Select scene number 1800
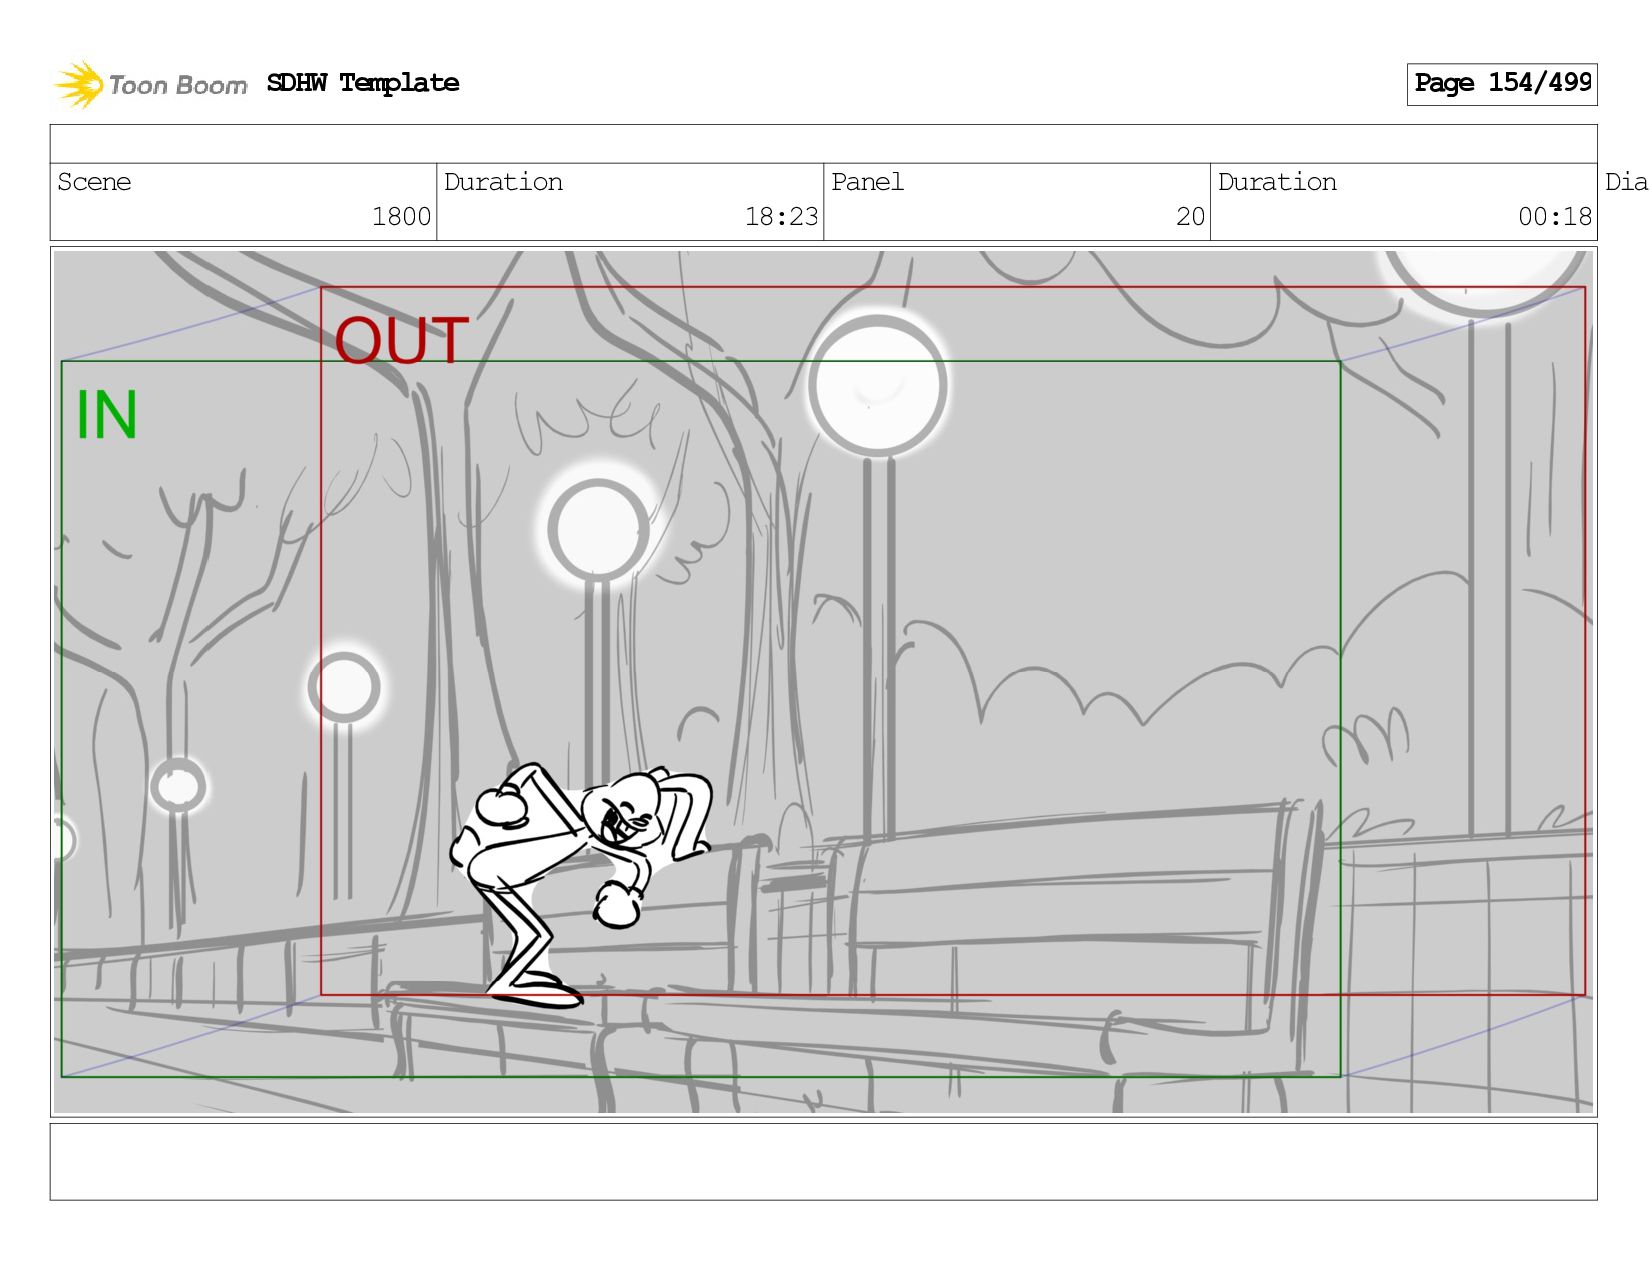1650x1275 pixels. (401, 217)
